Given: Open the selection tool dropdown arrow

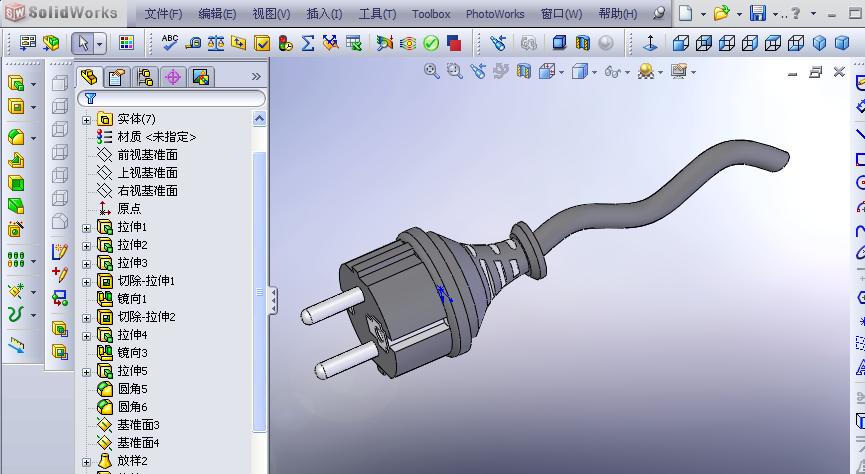Looking at the screenshot, I should point(100,44).
